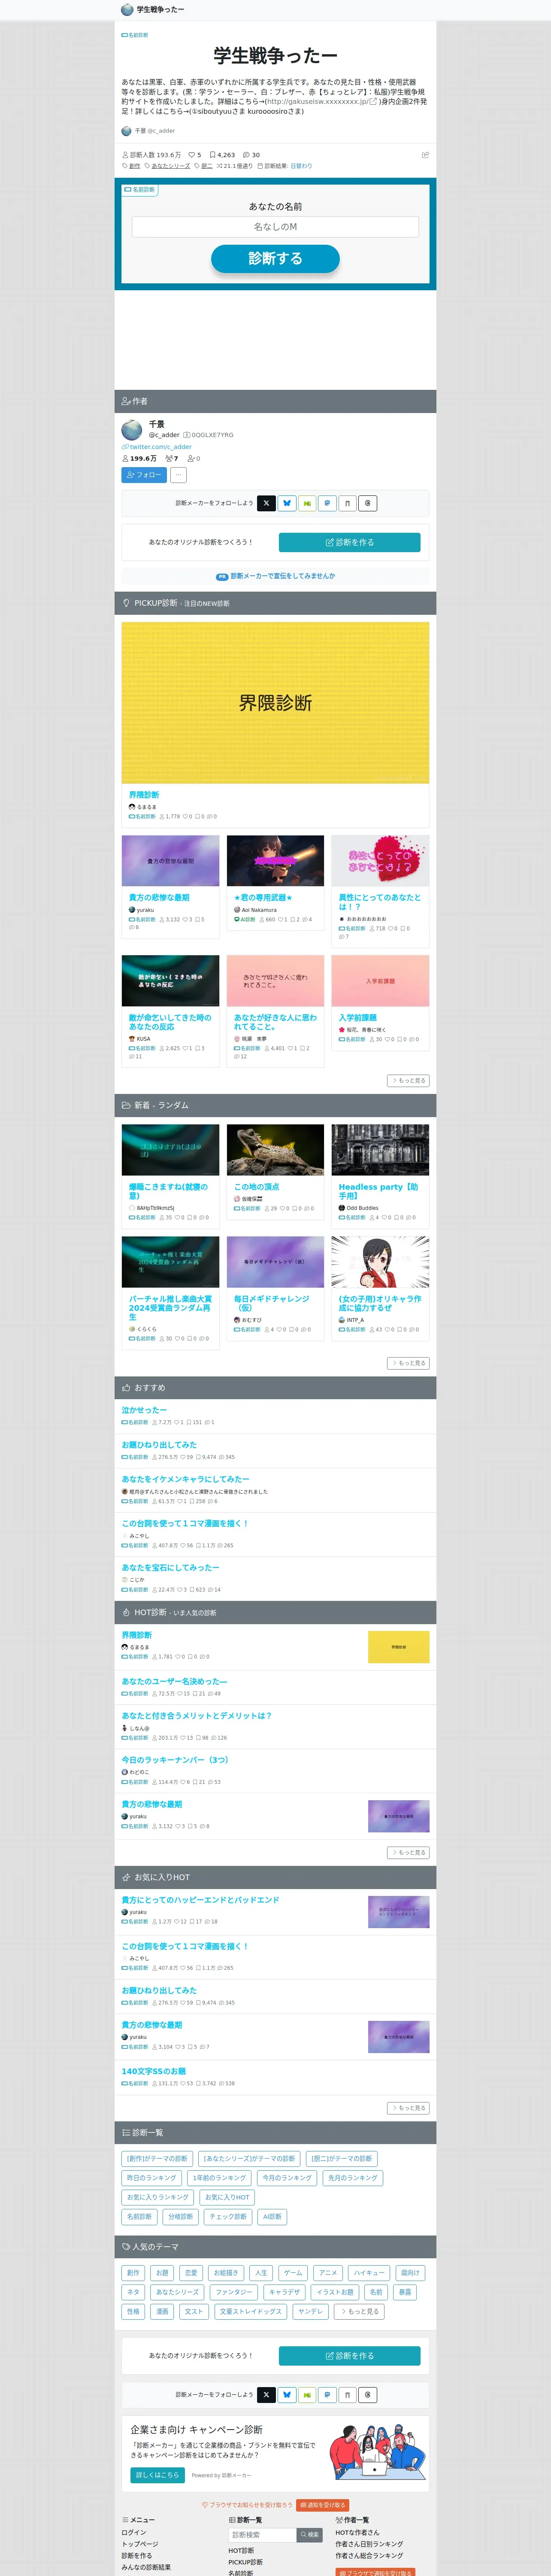This screenshot has height=2576, width=551.
Task: Open the この地の頂点 lizard thumbnail
Action: point(275,1150)
